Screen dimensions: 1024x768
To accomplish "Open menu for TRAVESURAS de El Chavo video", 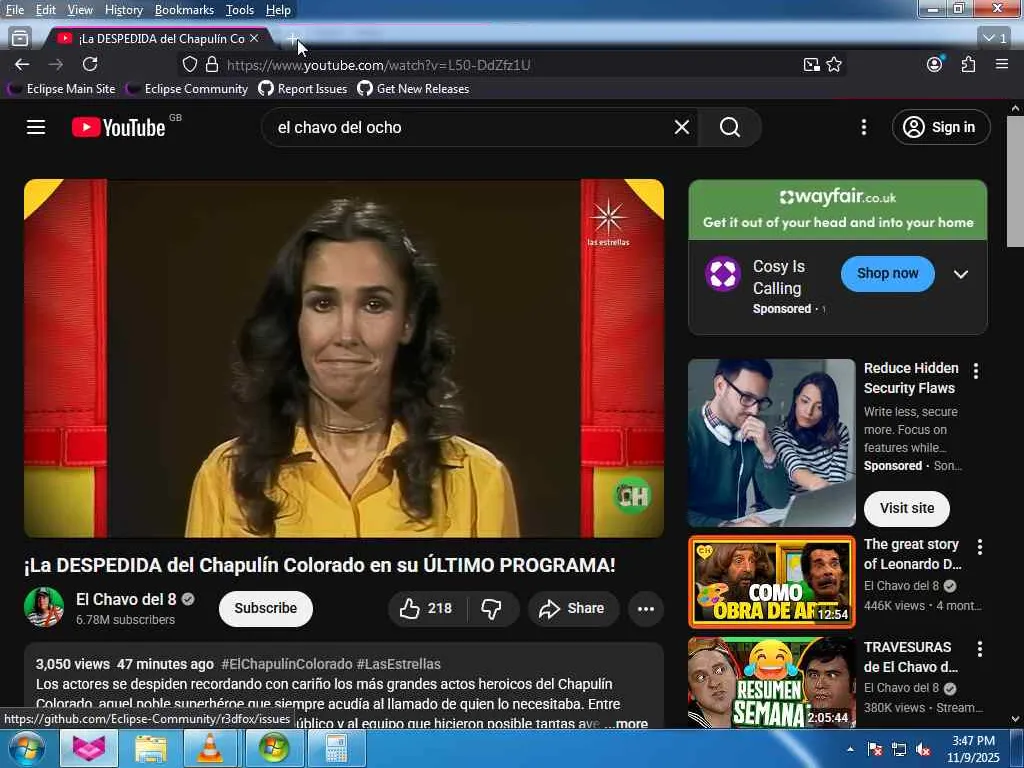I will (980, 649).
